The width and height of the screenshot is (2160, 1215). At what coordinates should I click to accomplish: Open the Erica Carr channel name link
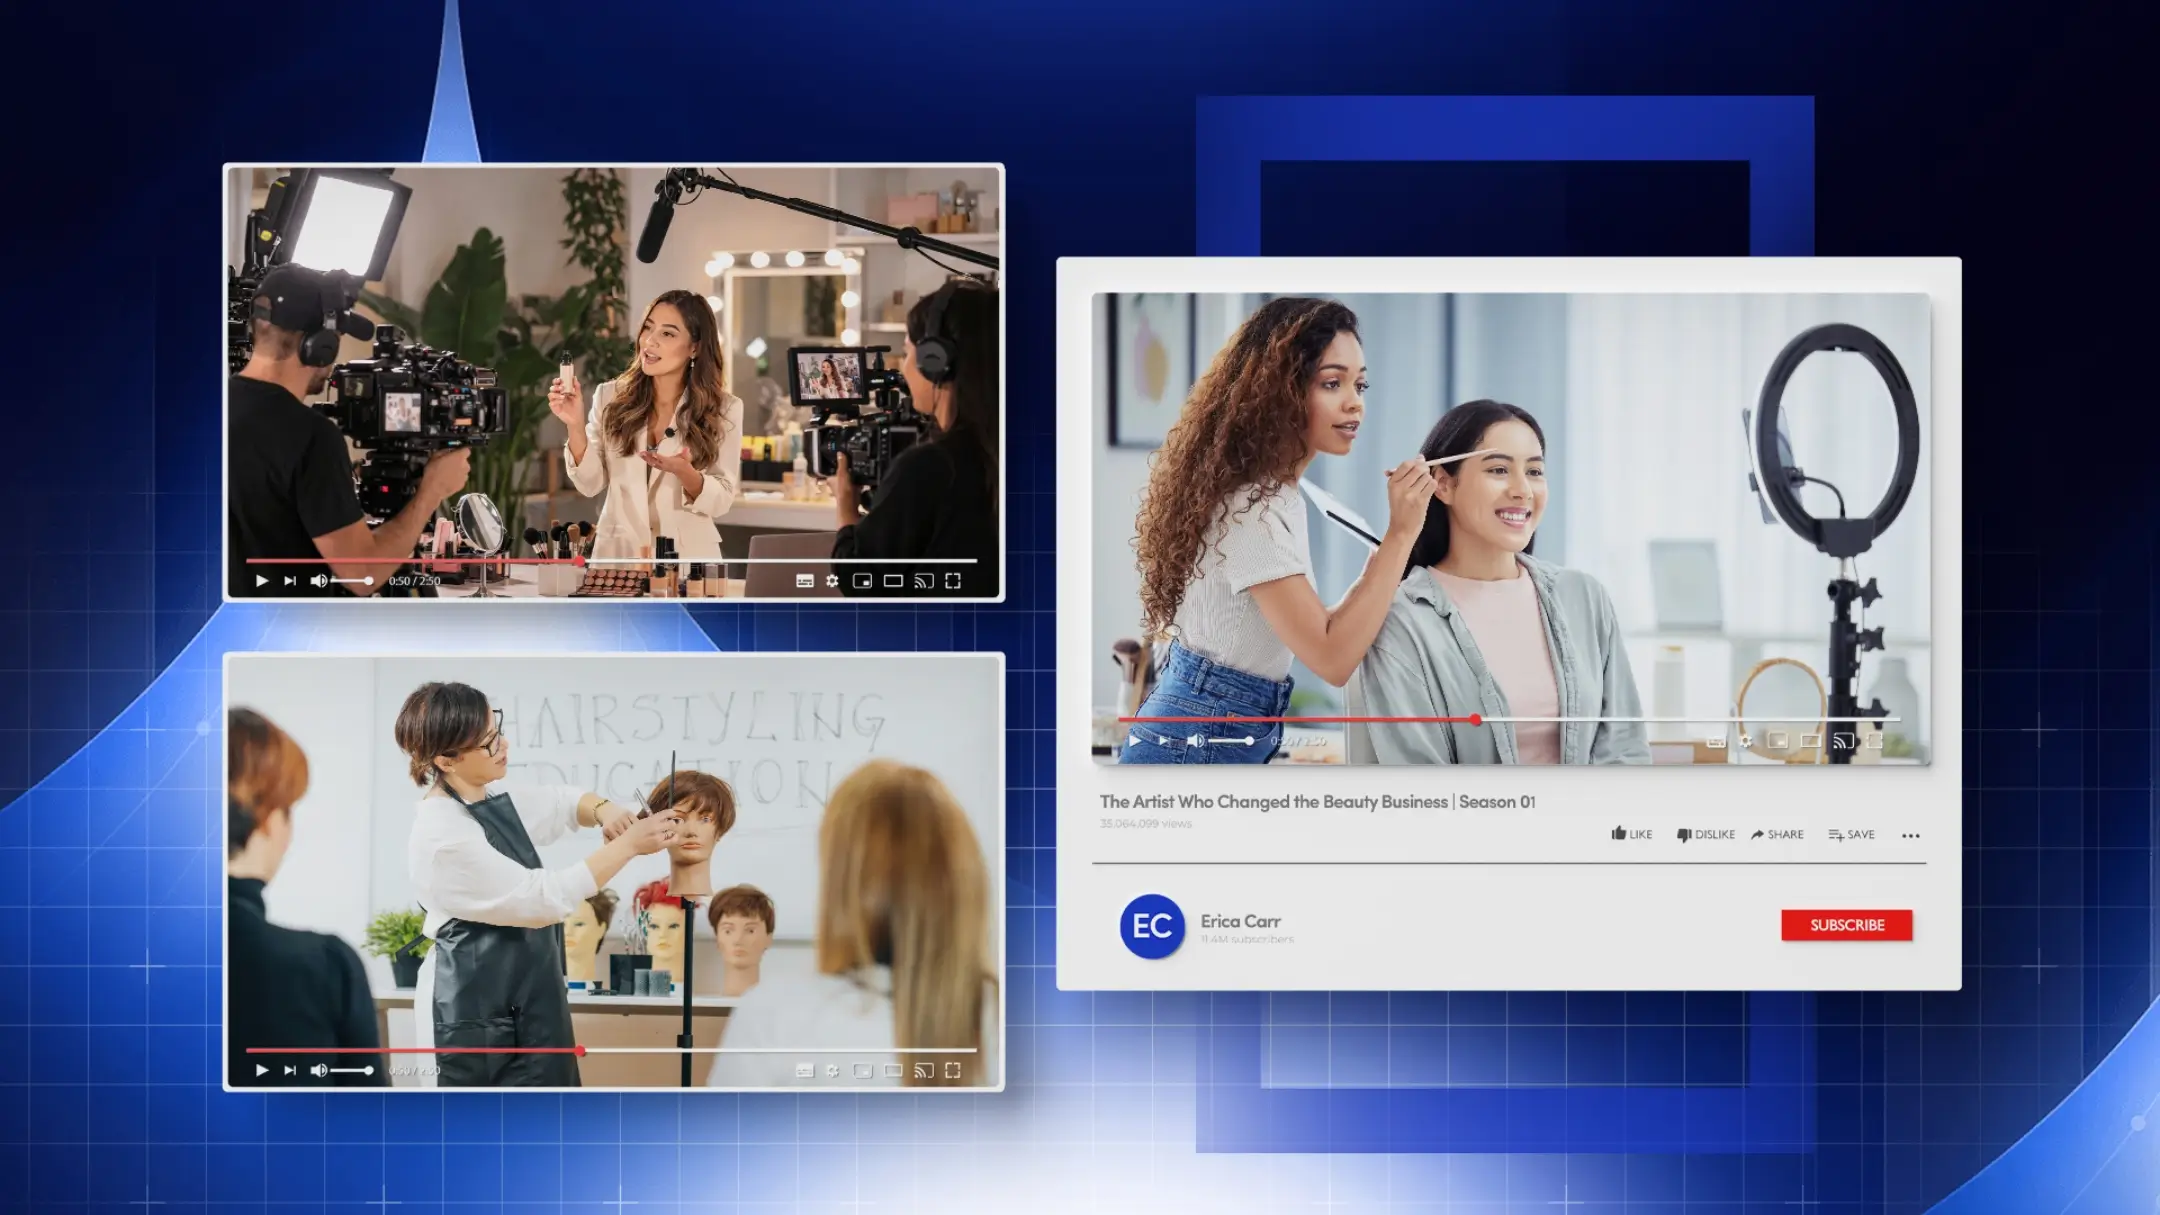pyautogui.click(x=1240, y=921)
